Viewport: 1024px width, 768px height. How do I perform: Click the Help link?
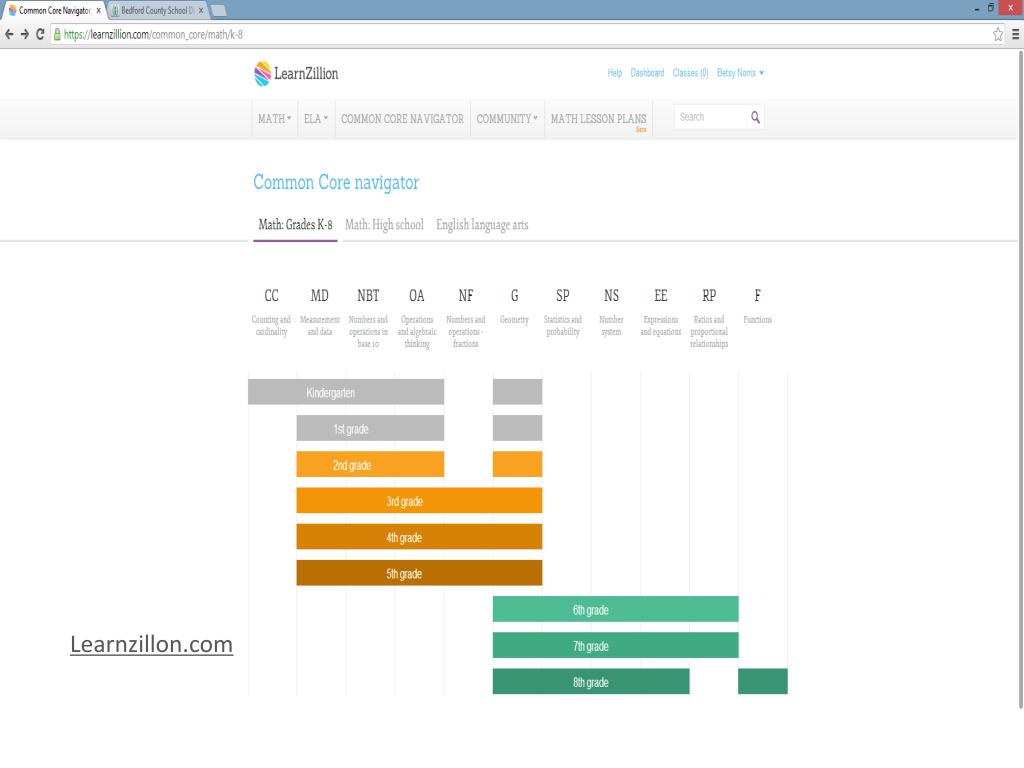coord(615,72)
